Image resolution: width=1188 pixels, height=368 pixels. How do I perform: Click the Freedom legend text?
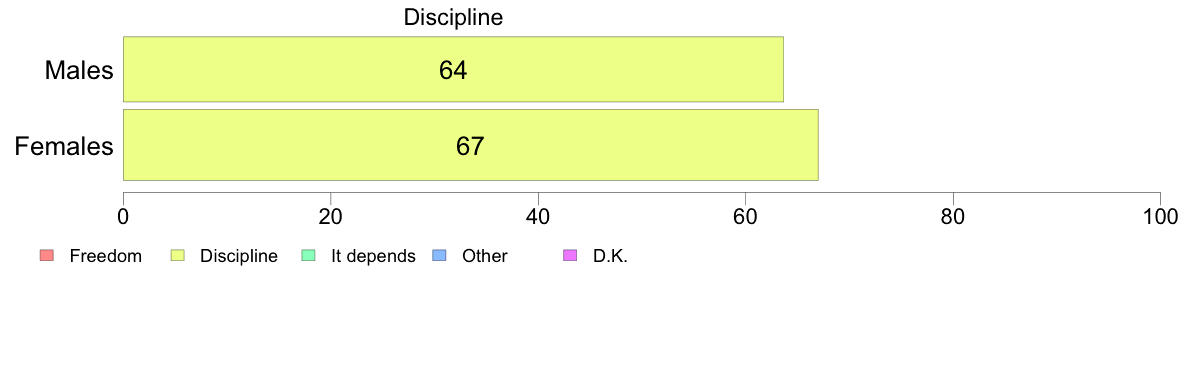(106, 256)
